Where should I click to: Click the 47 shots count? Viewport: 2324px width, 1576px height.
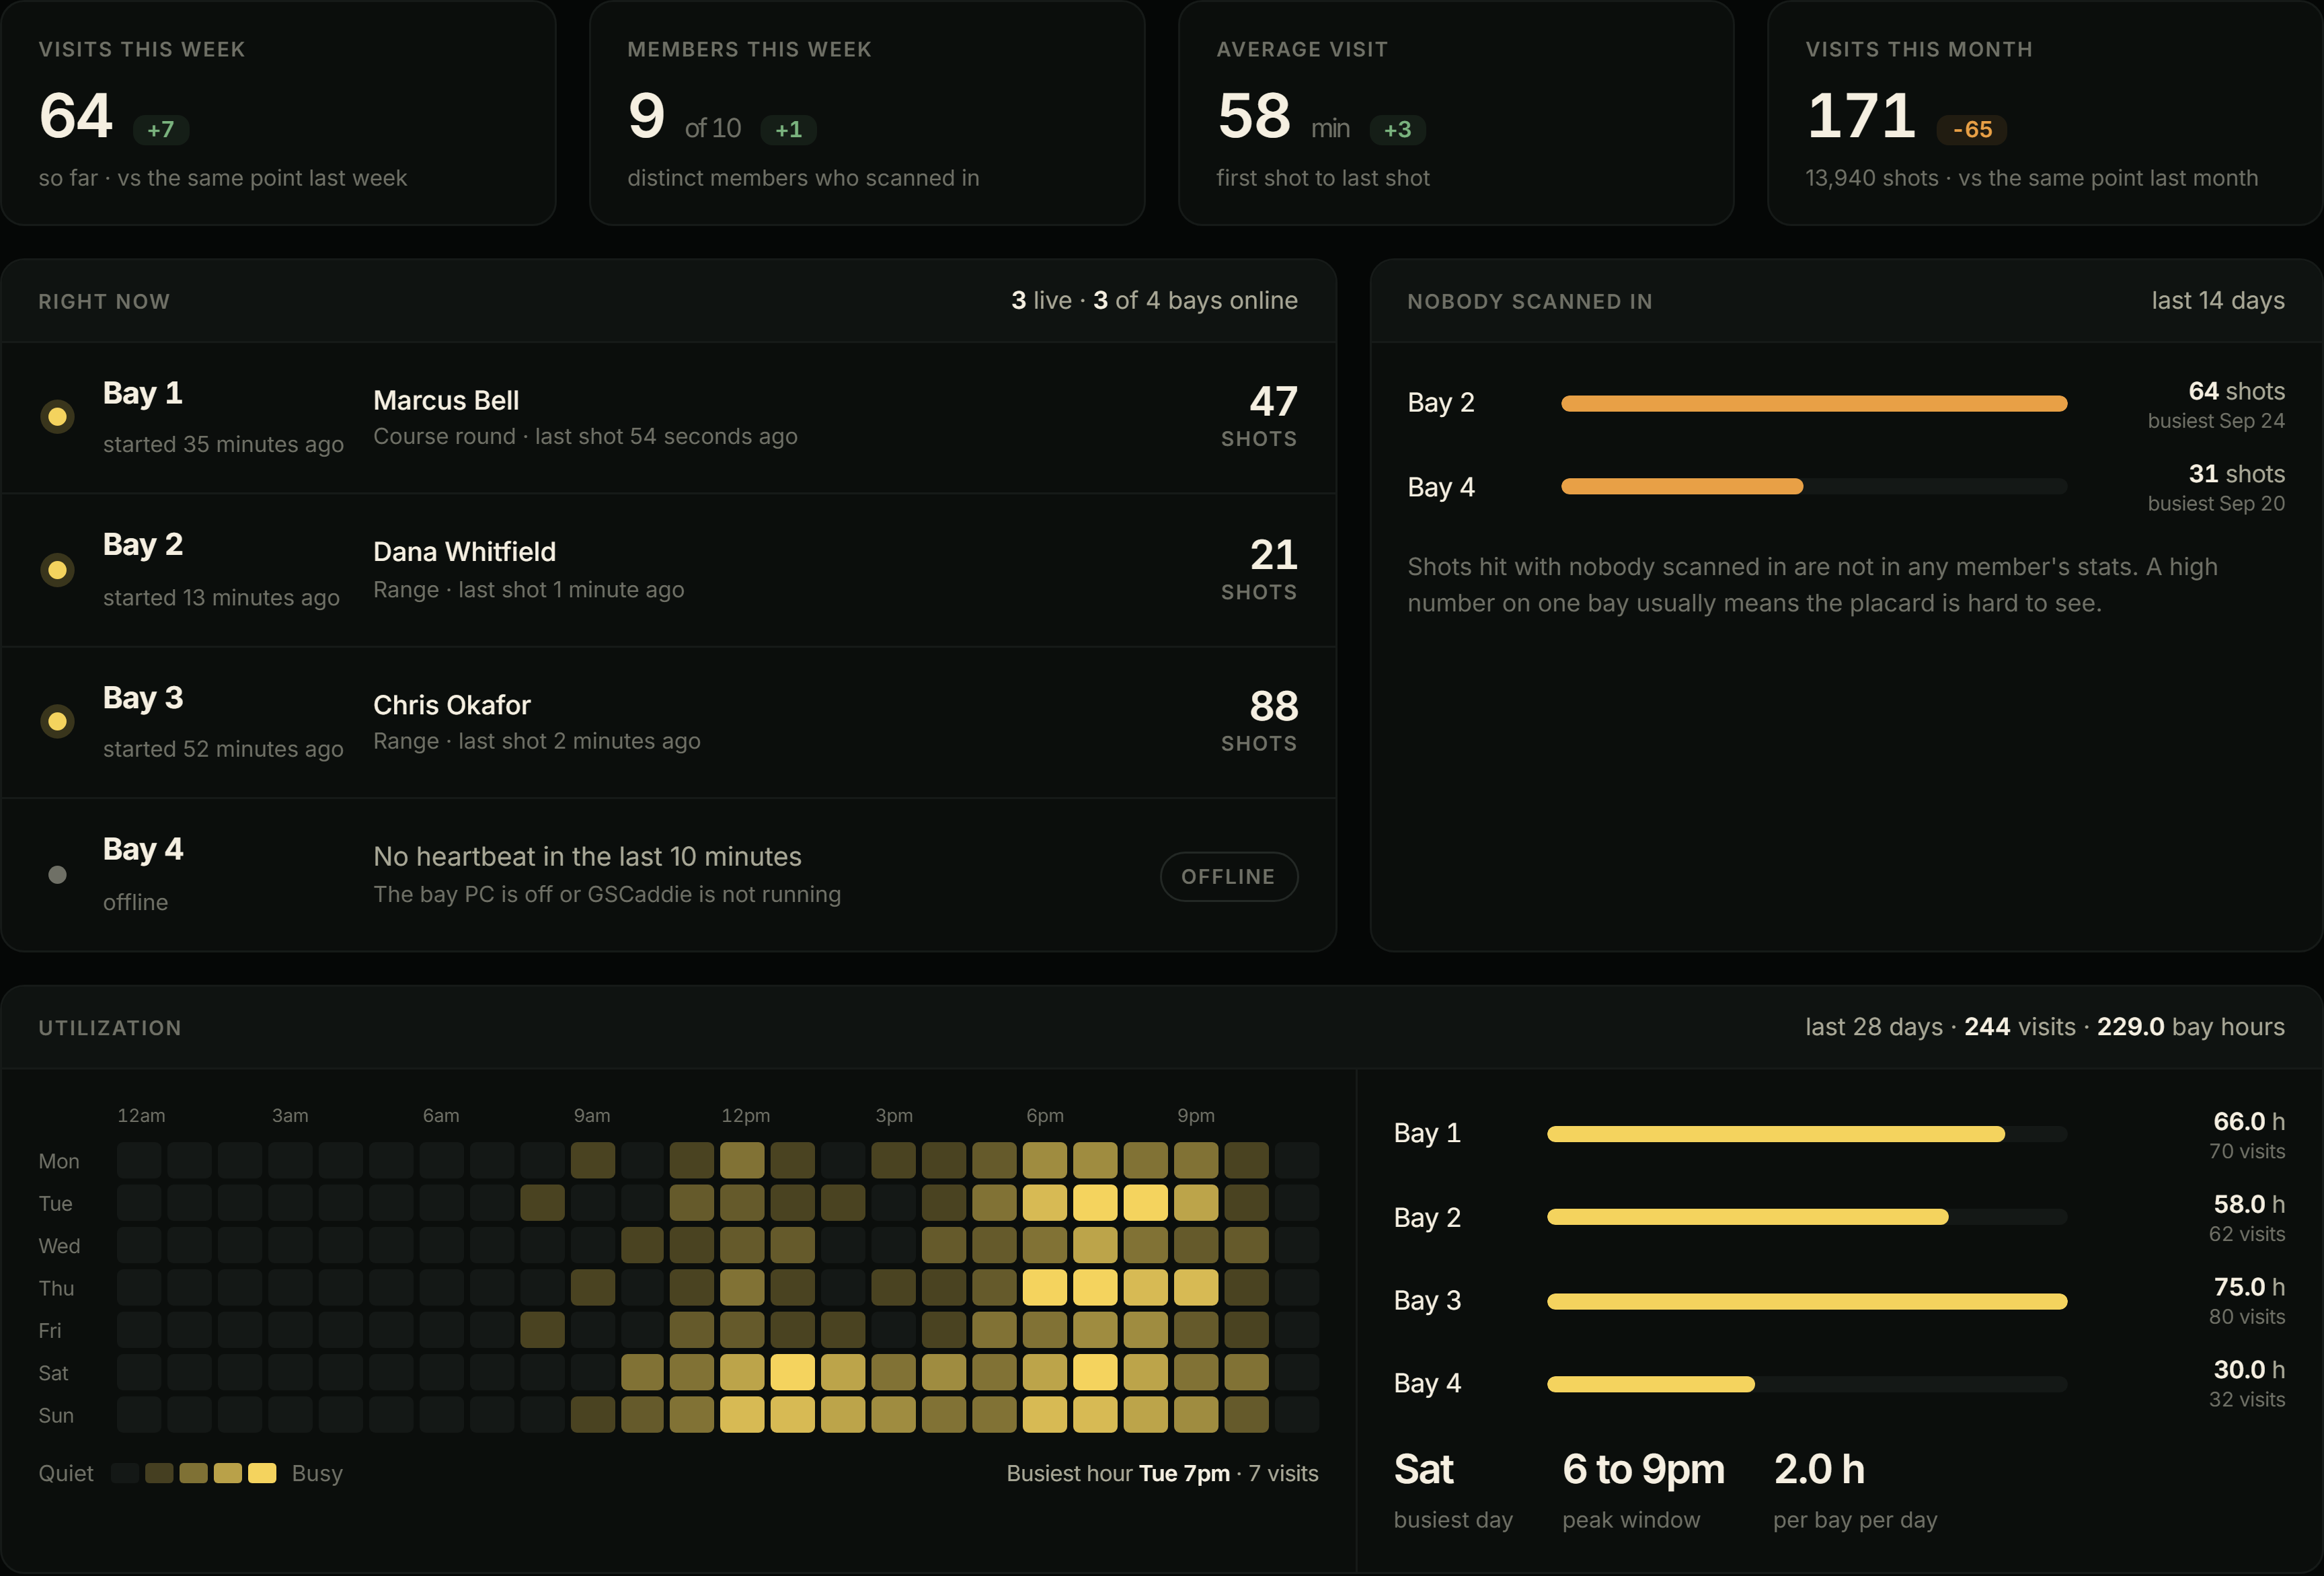tap(1273, 402)
